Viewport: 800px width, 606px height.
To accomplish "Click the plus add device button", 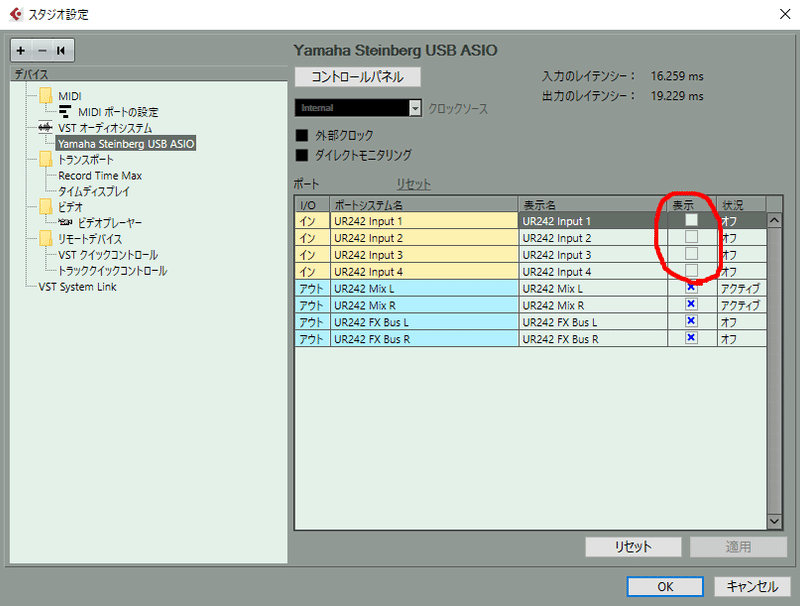I will tap(21, 50).
